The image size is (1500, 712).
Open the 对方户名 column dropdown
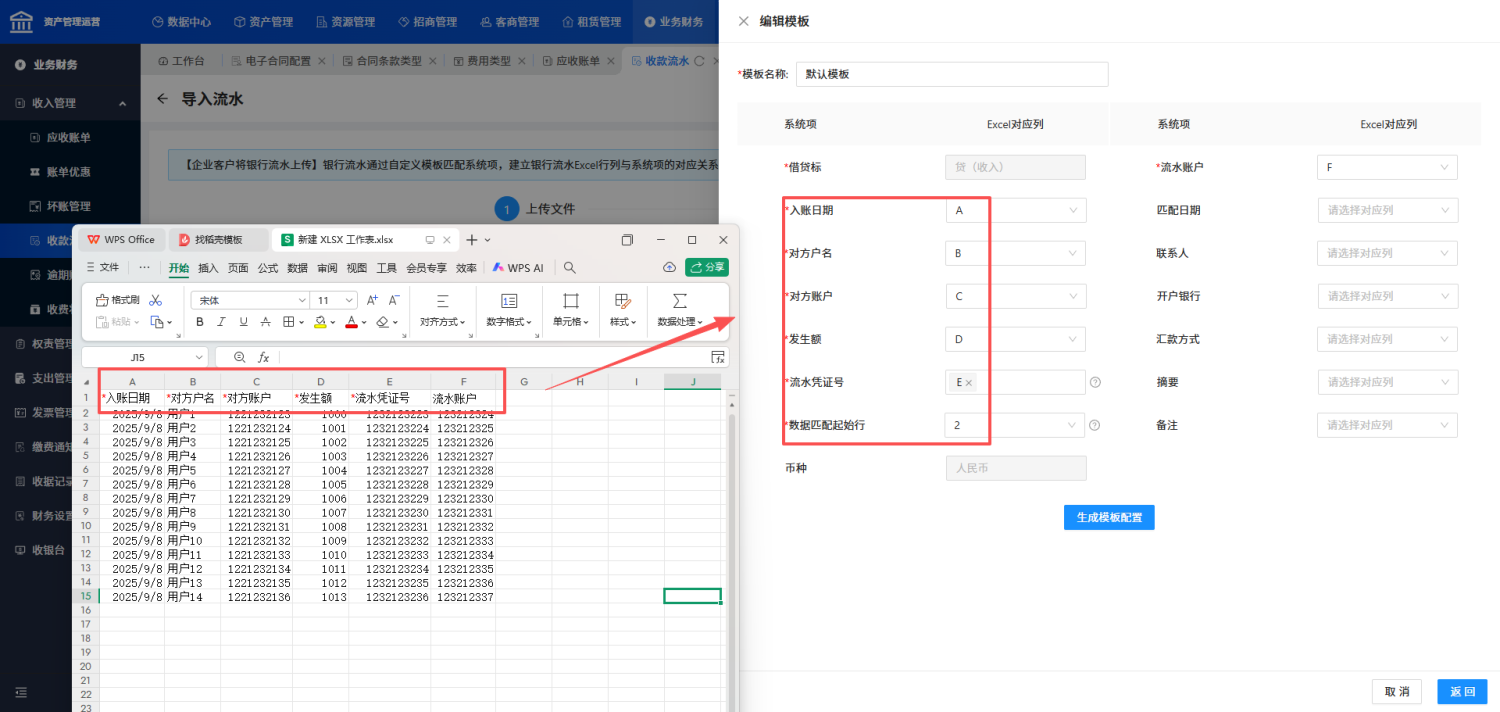click(1015, 253)
